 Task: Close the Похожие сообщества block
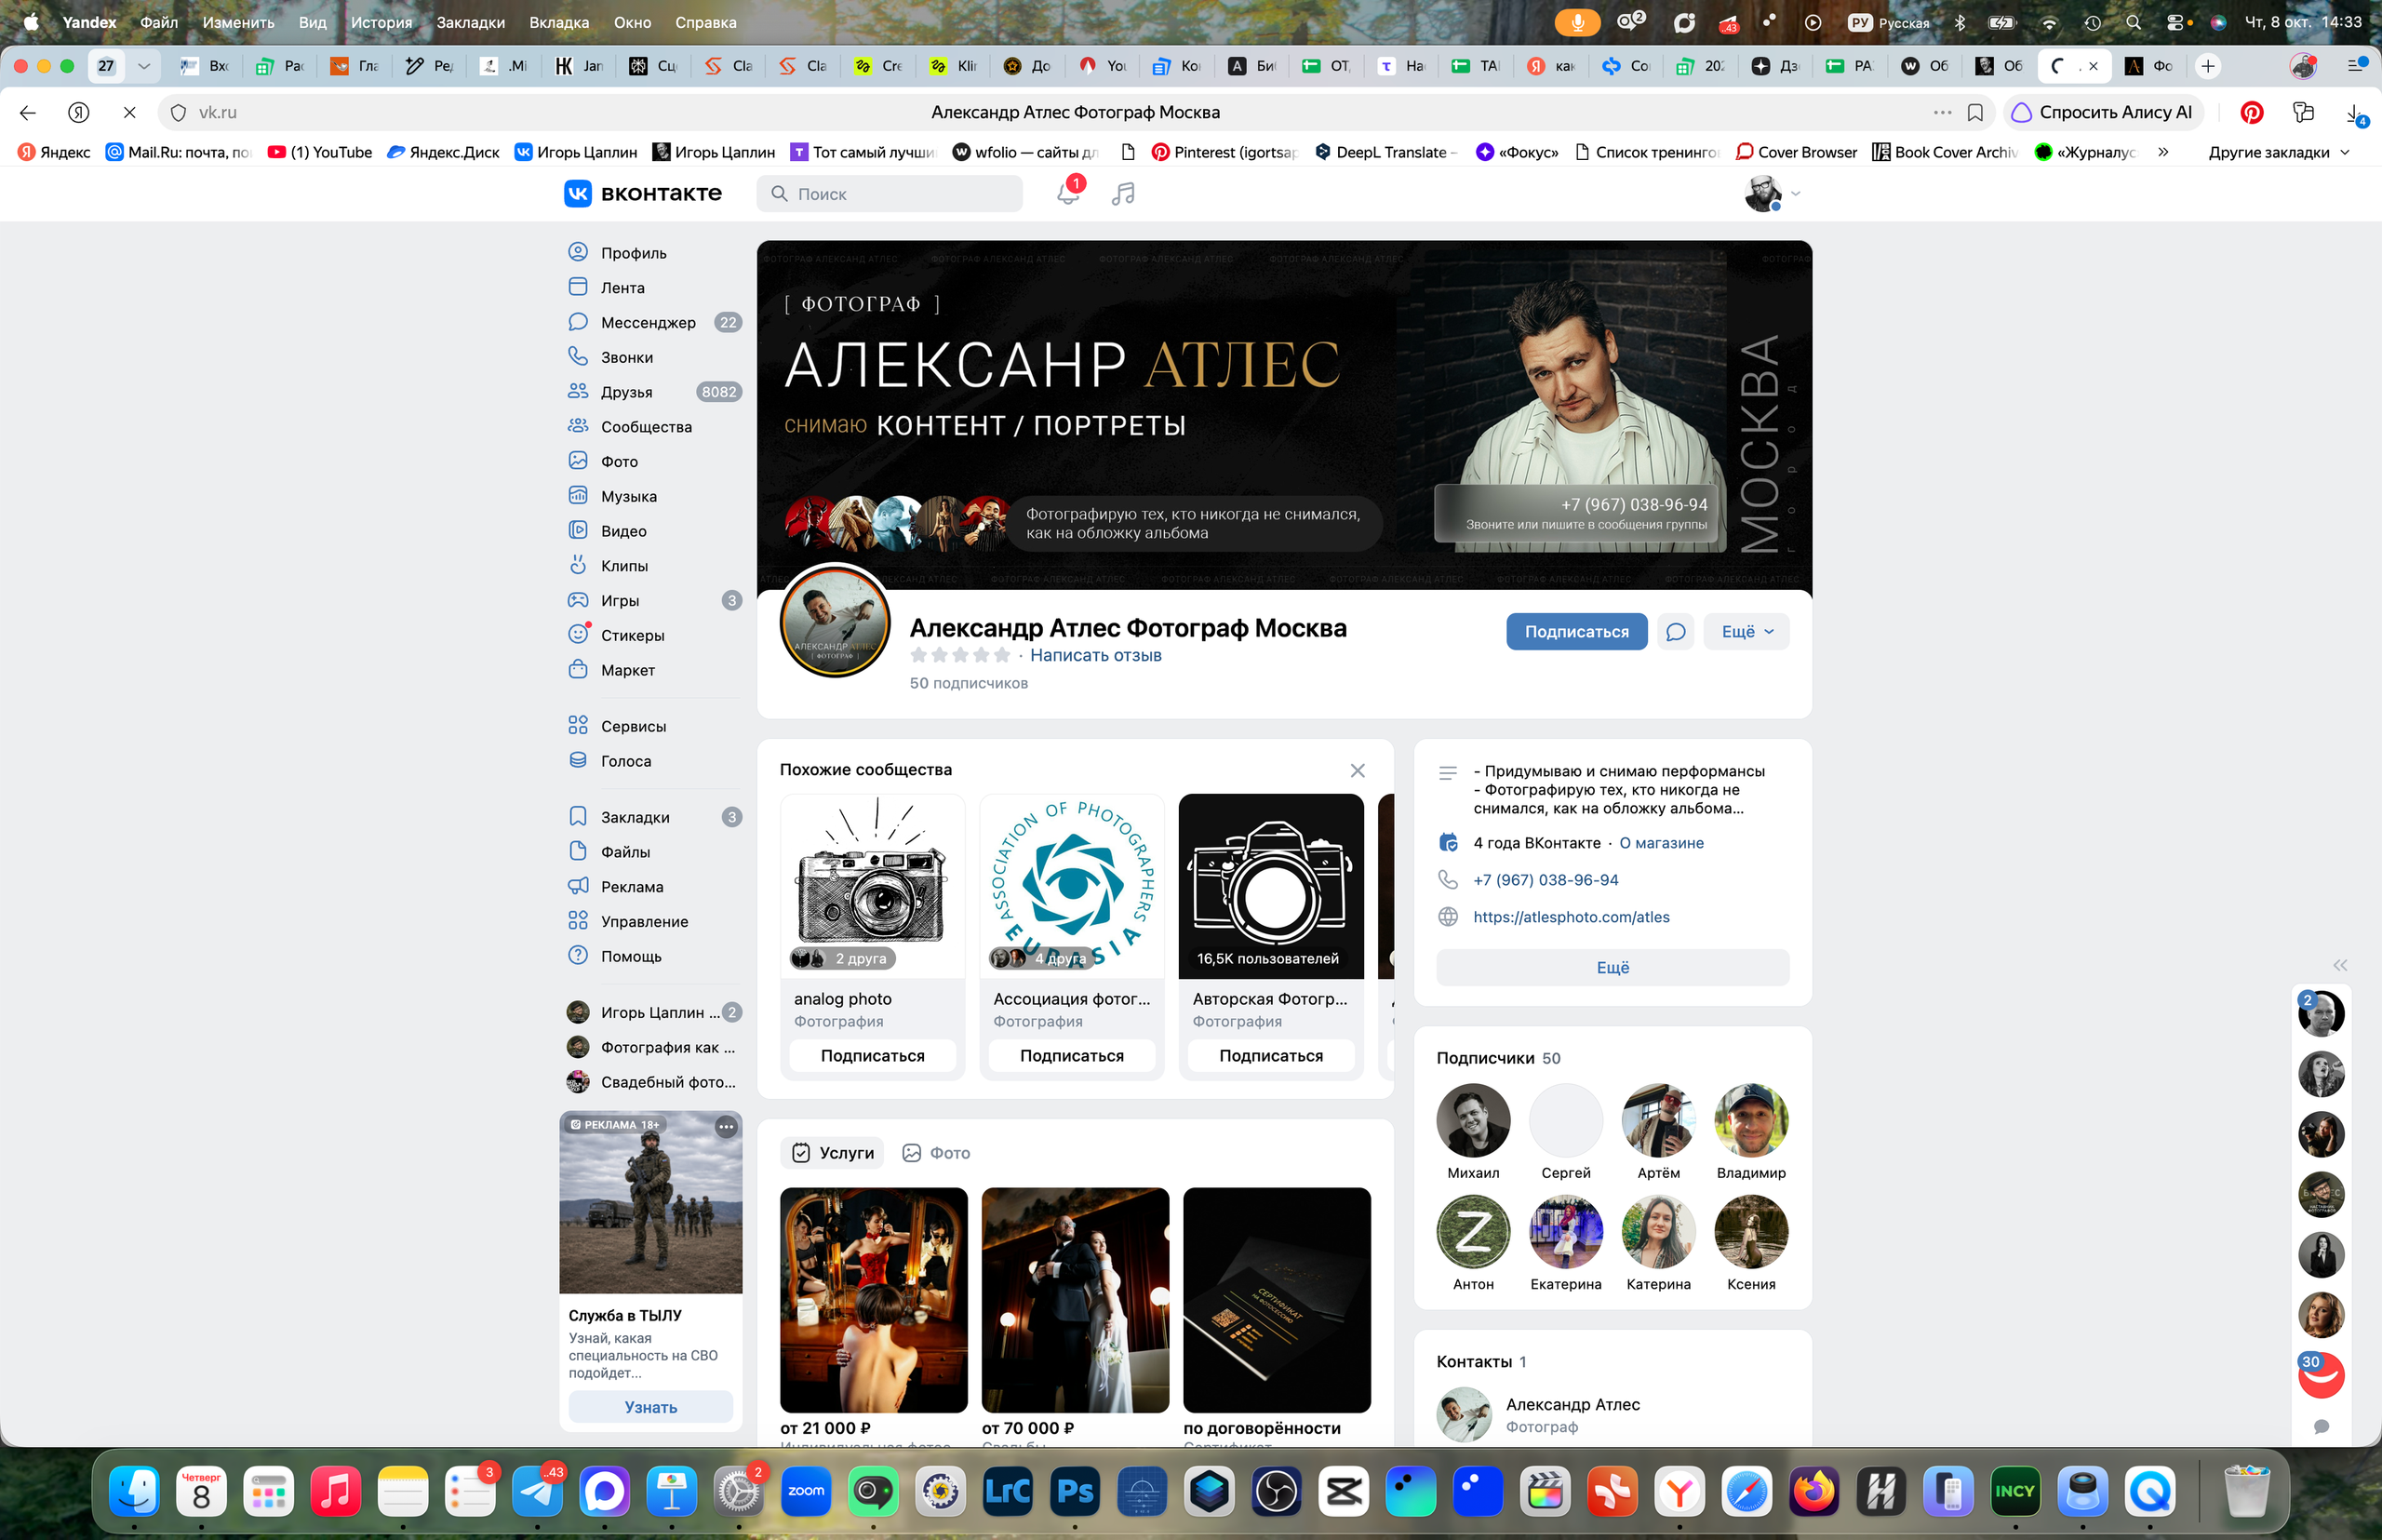[x=1357, y=770]
